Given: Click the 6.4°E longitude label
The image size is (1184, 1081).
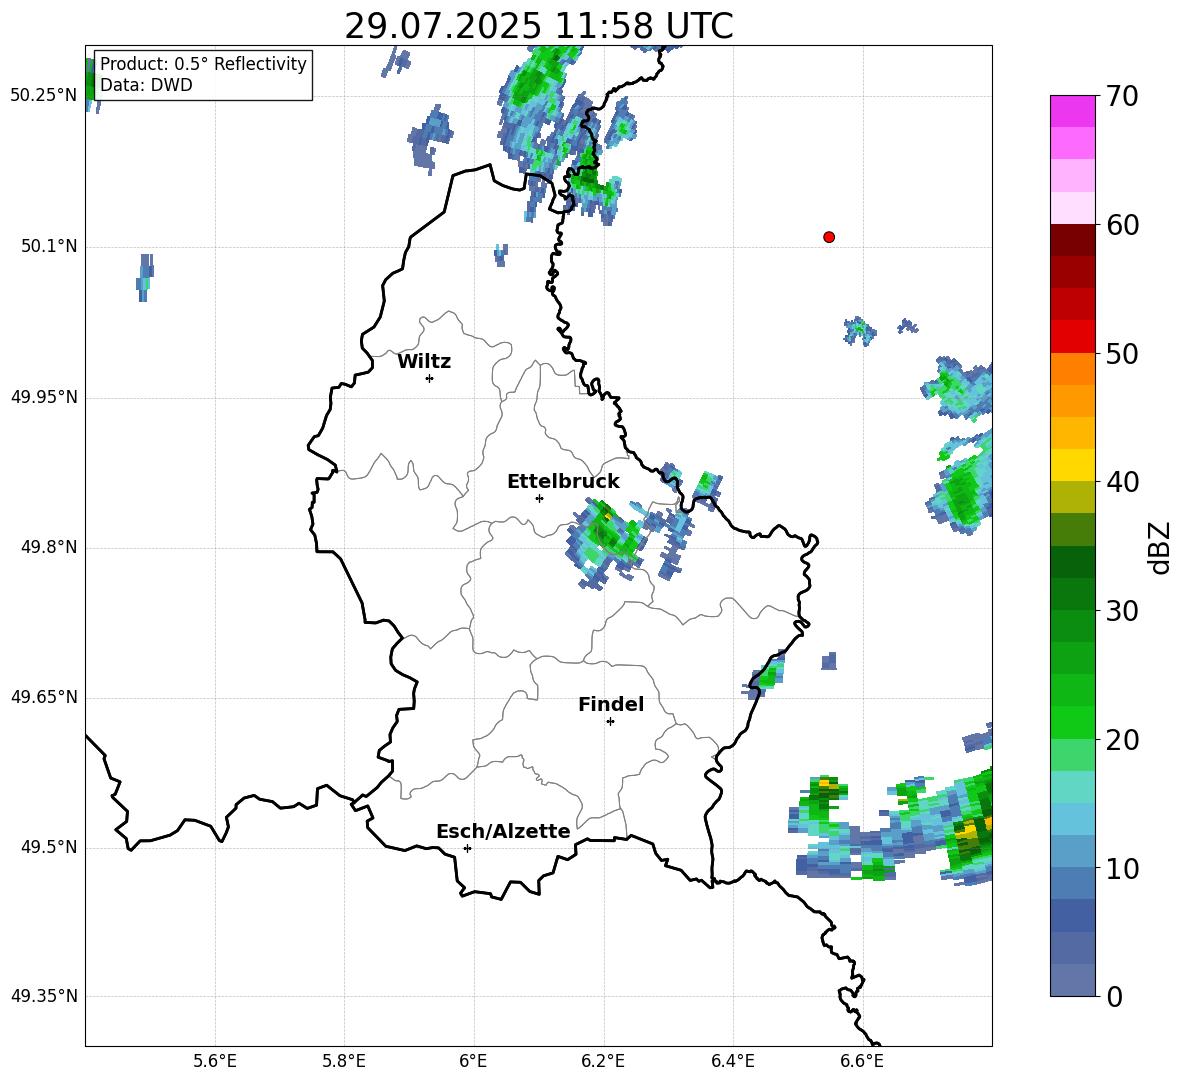Looking at the screenshot, I should [732, 1061].
